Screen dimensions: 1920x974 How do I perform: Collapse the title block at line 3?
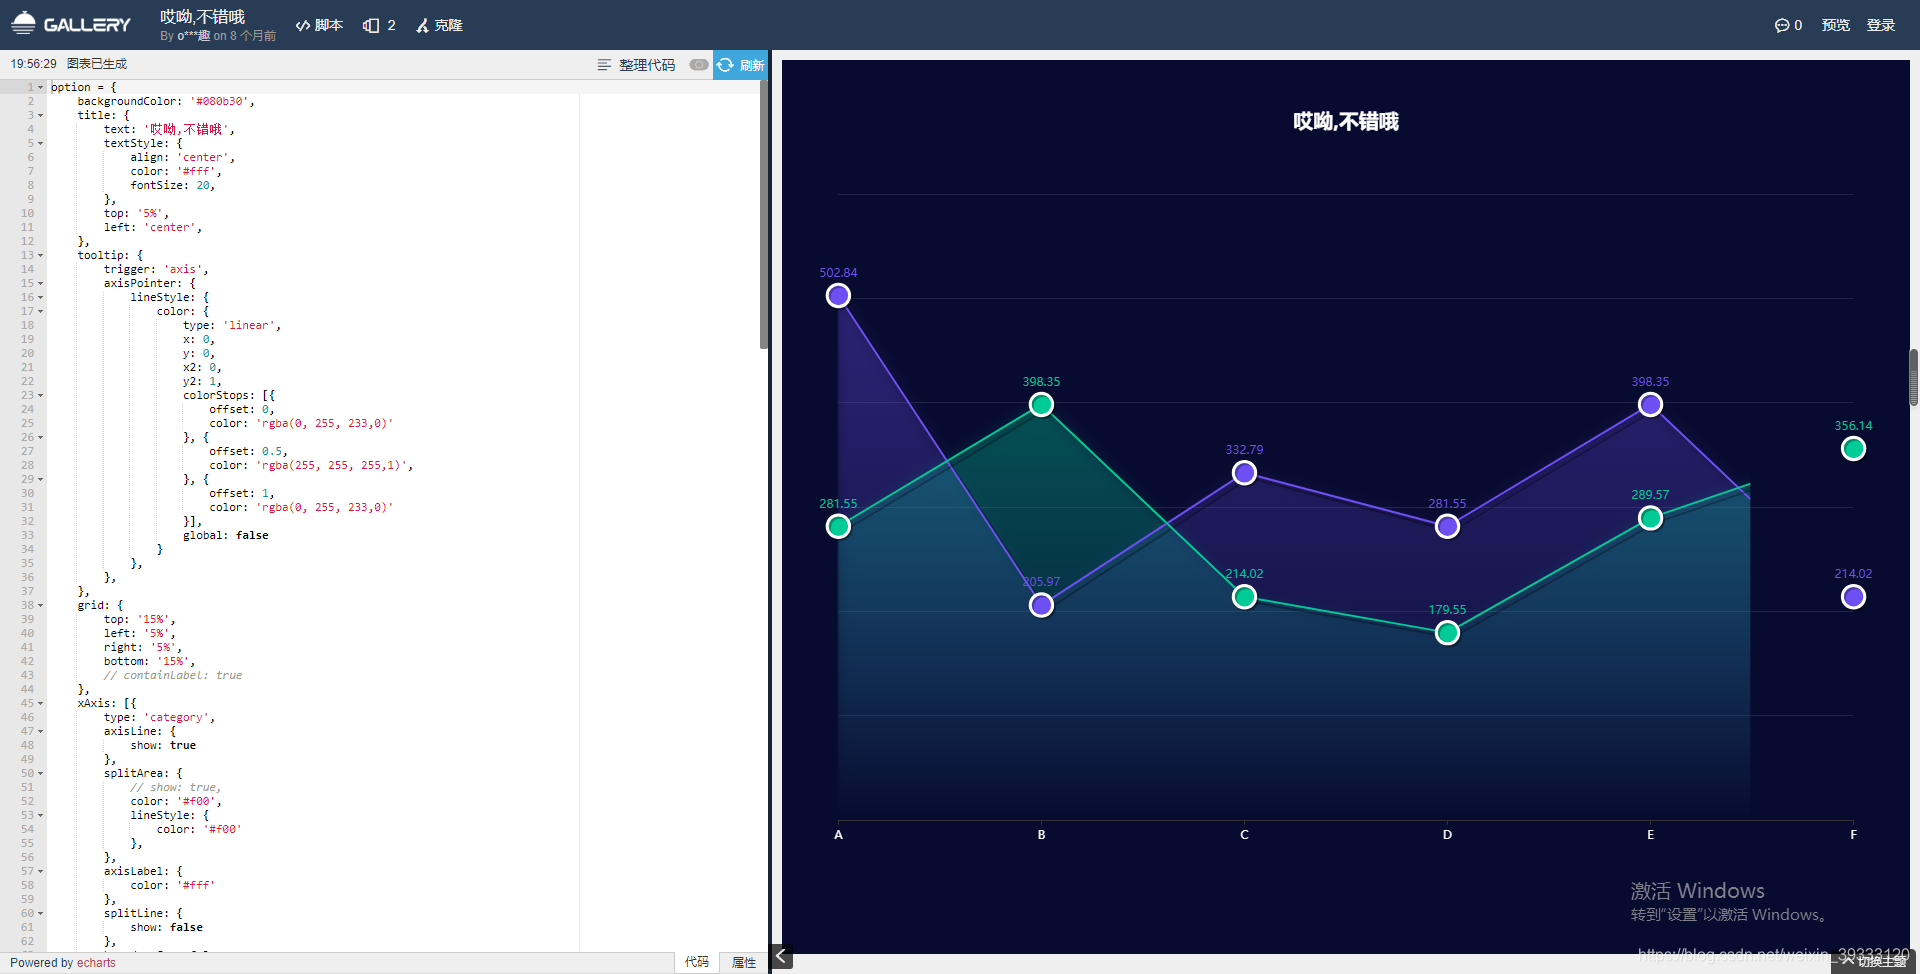(41, 115)
